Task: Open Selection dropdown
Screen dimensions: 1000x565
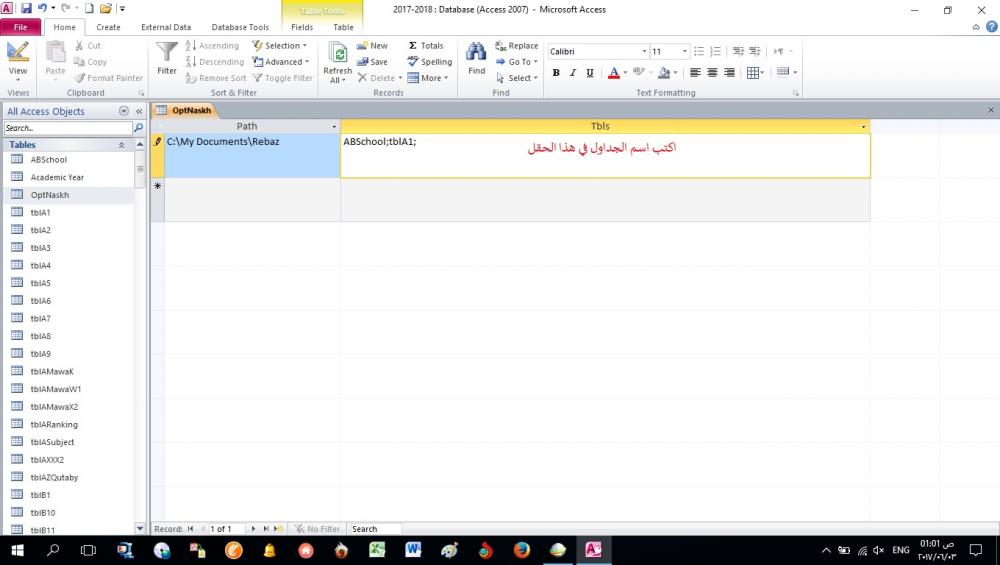Action: pos(279,45)
